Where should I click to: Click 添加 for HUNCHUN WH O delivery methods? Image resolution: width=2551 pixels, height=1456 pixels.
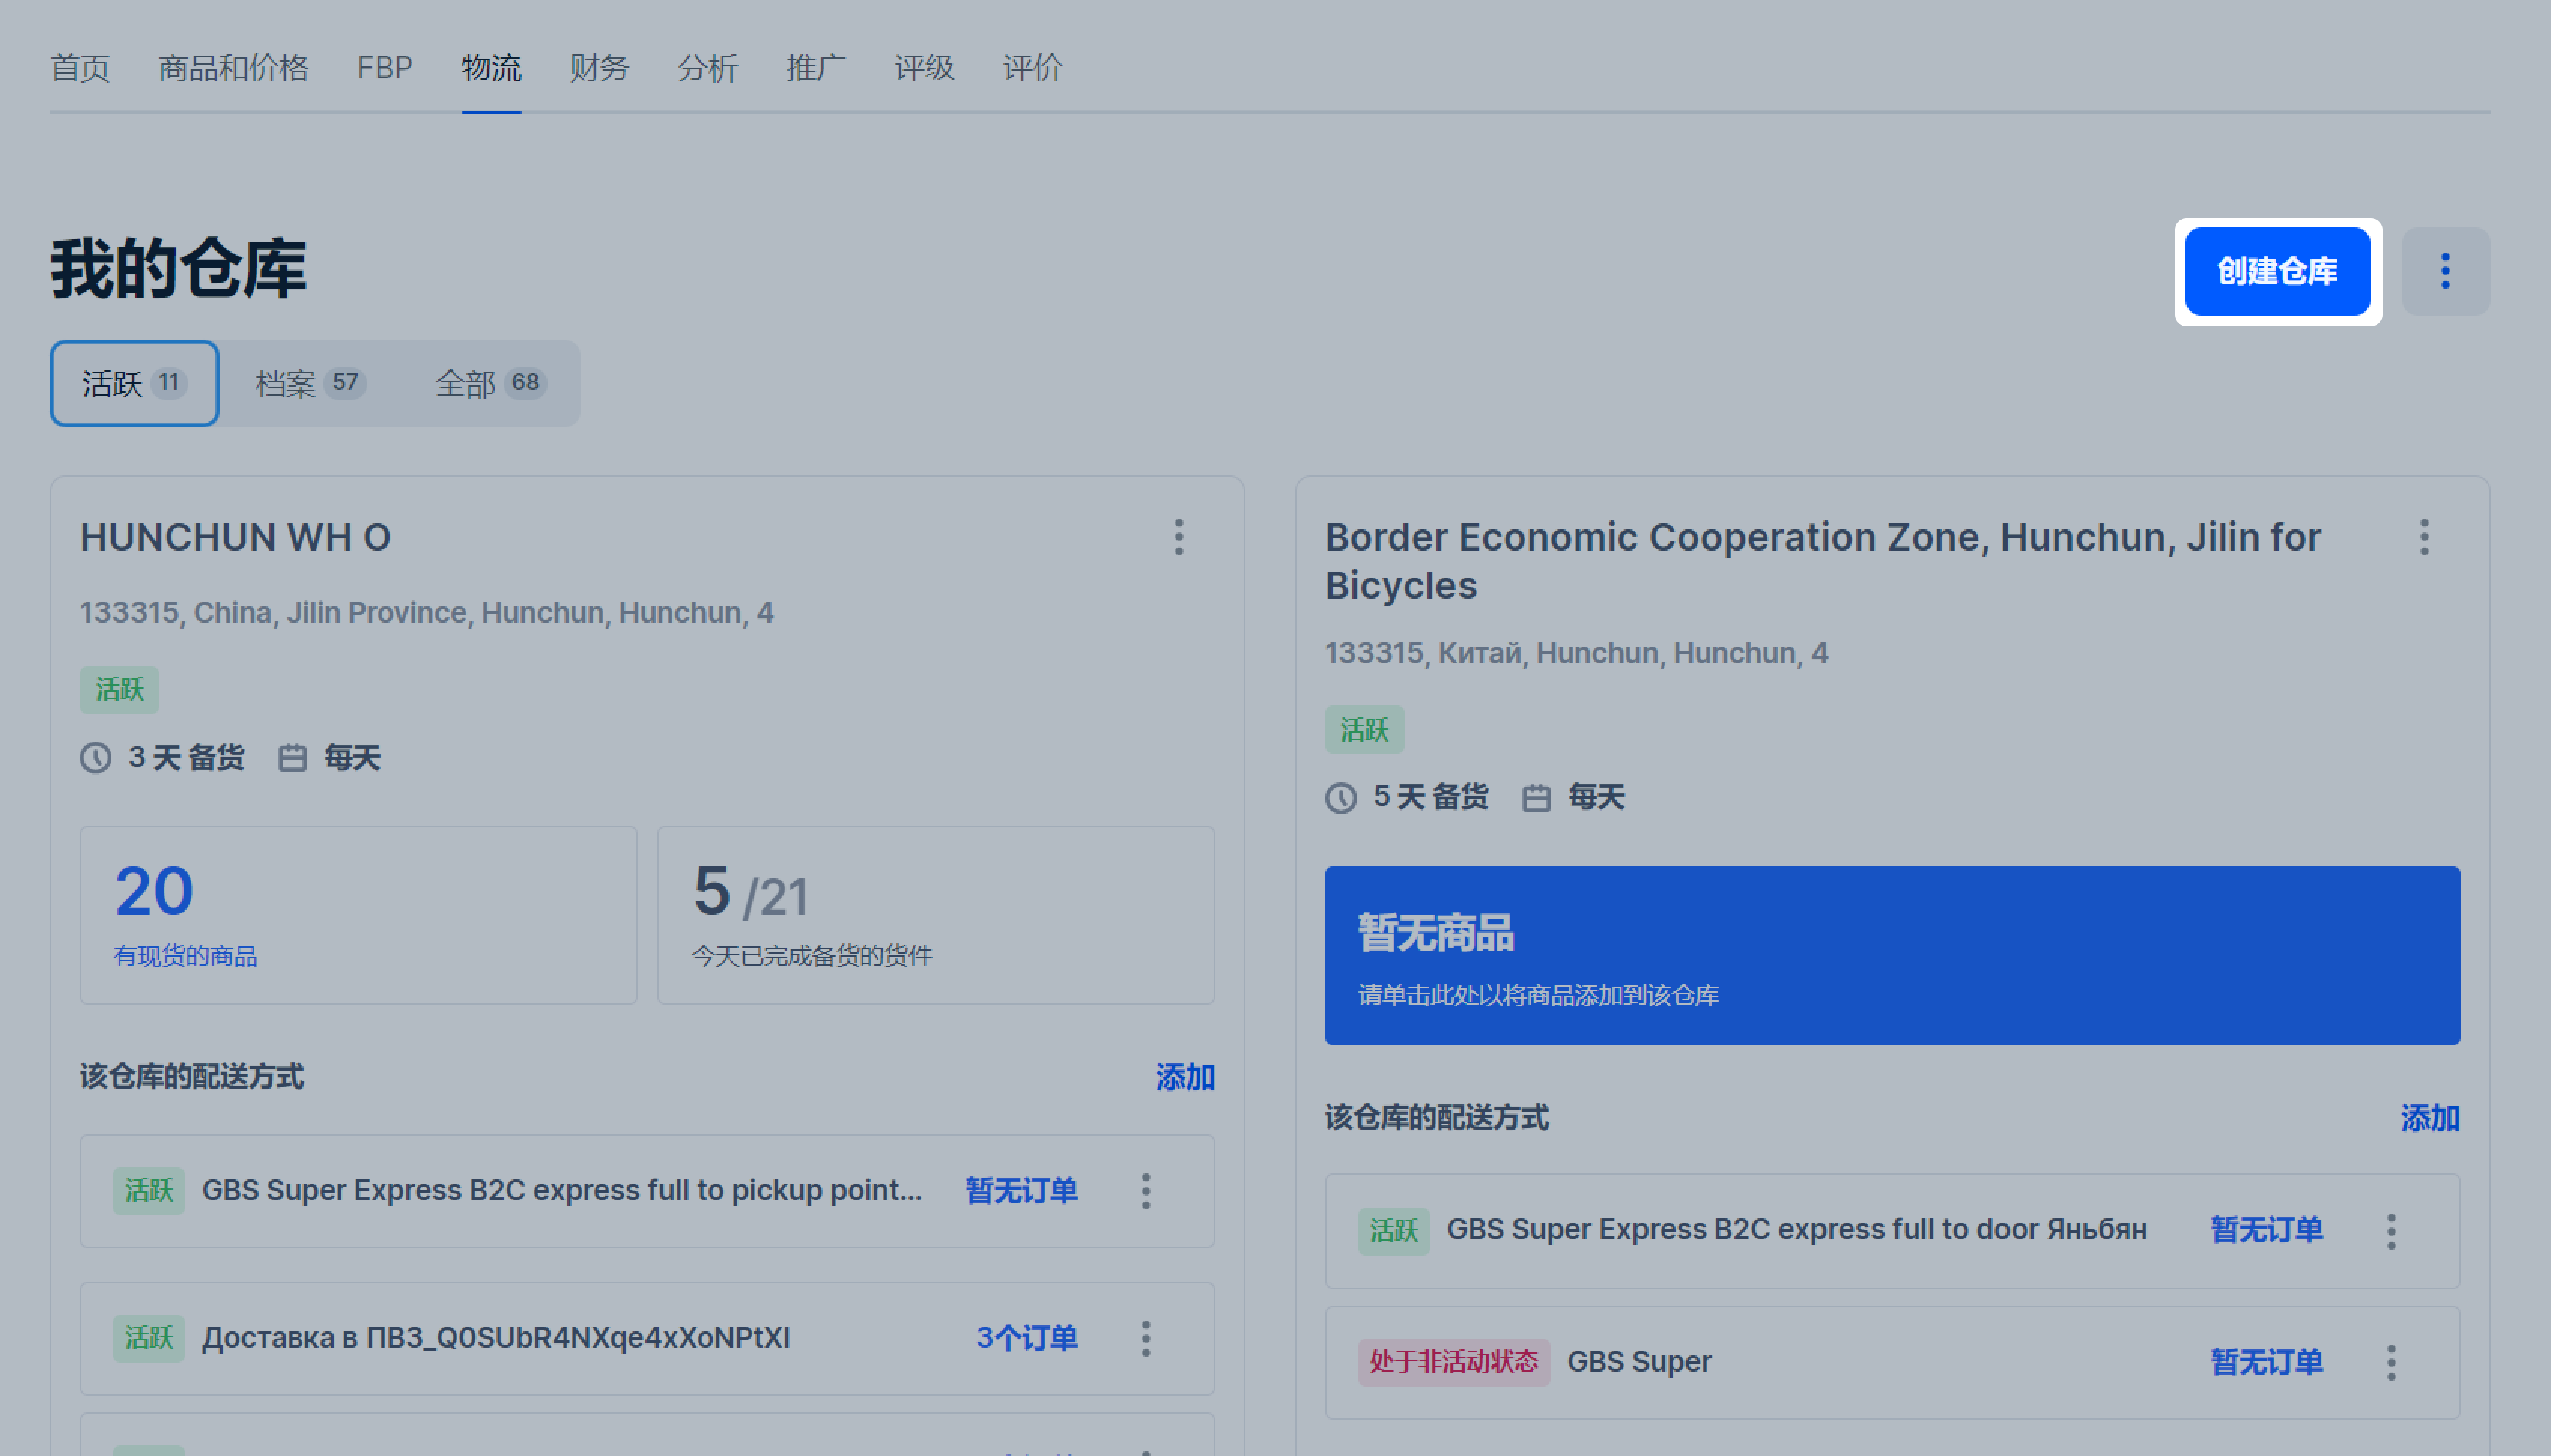click(x=1184, y=1077)
